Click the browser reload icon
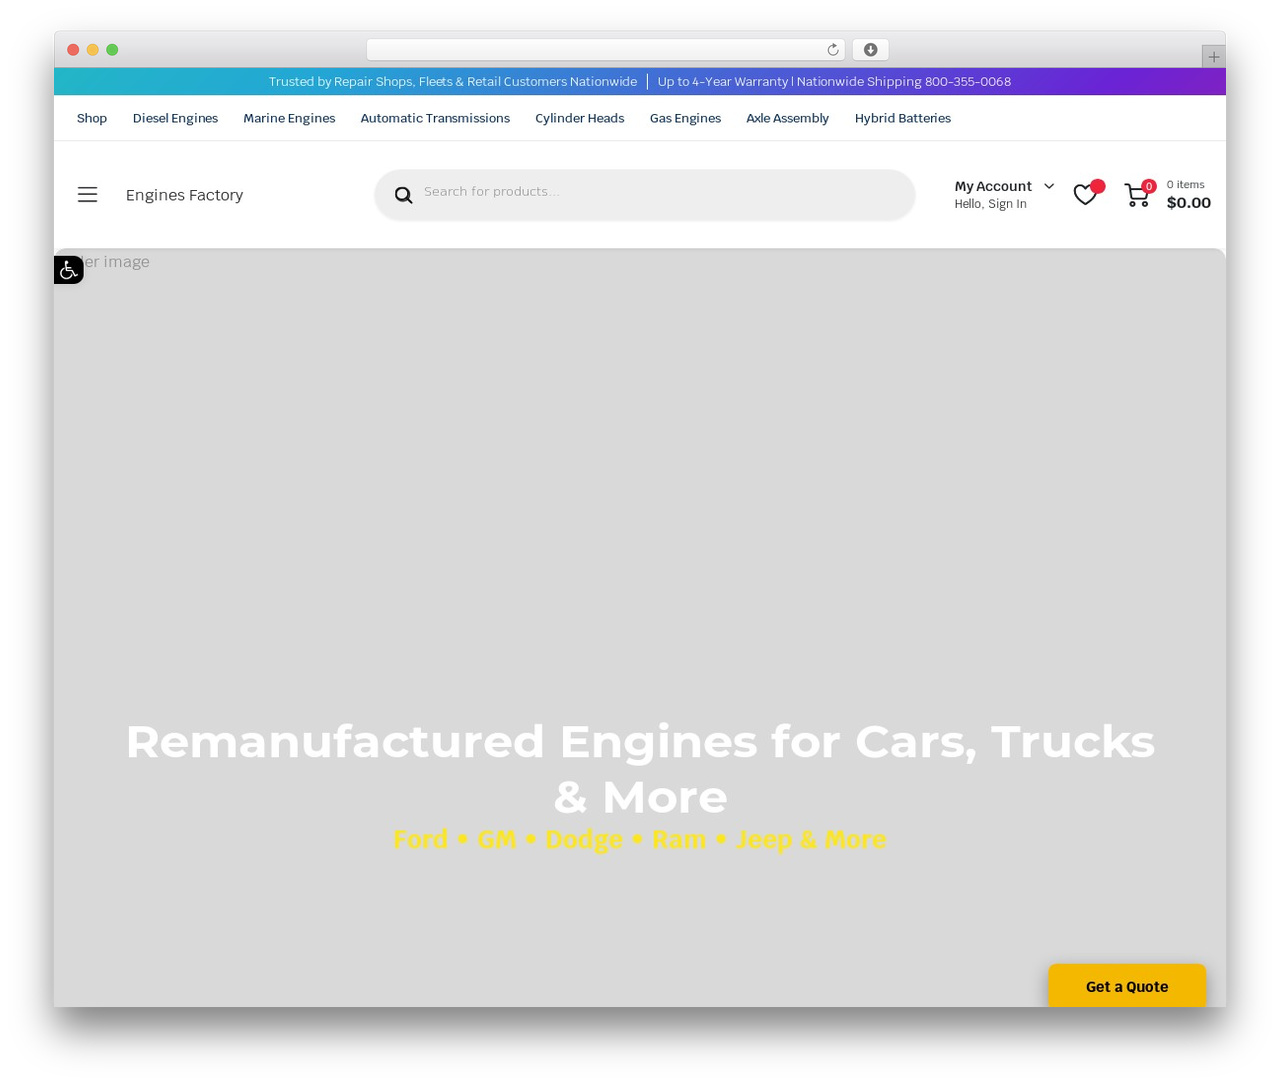The height and width of the screenshot is (1084, 1280). click(x=832, y=50)
